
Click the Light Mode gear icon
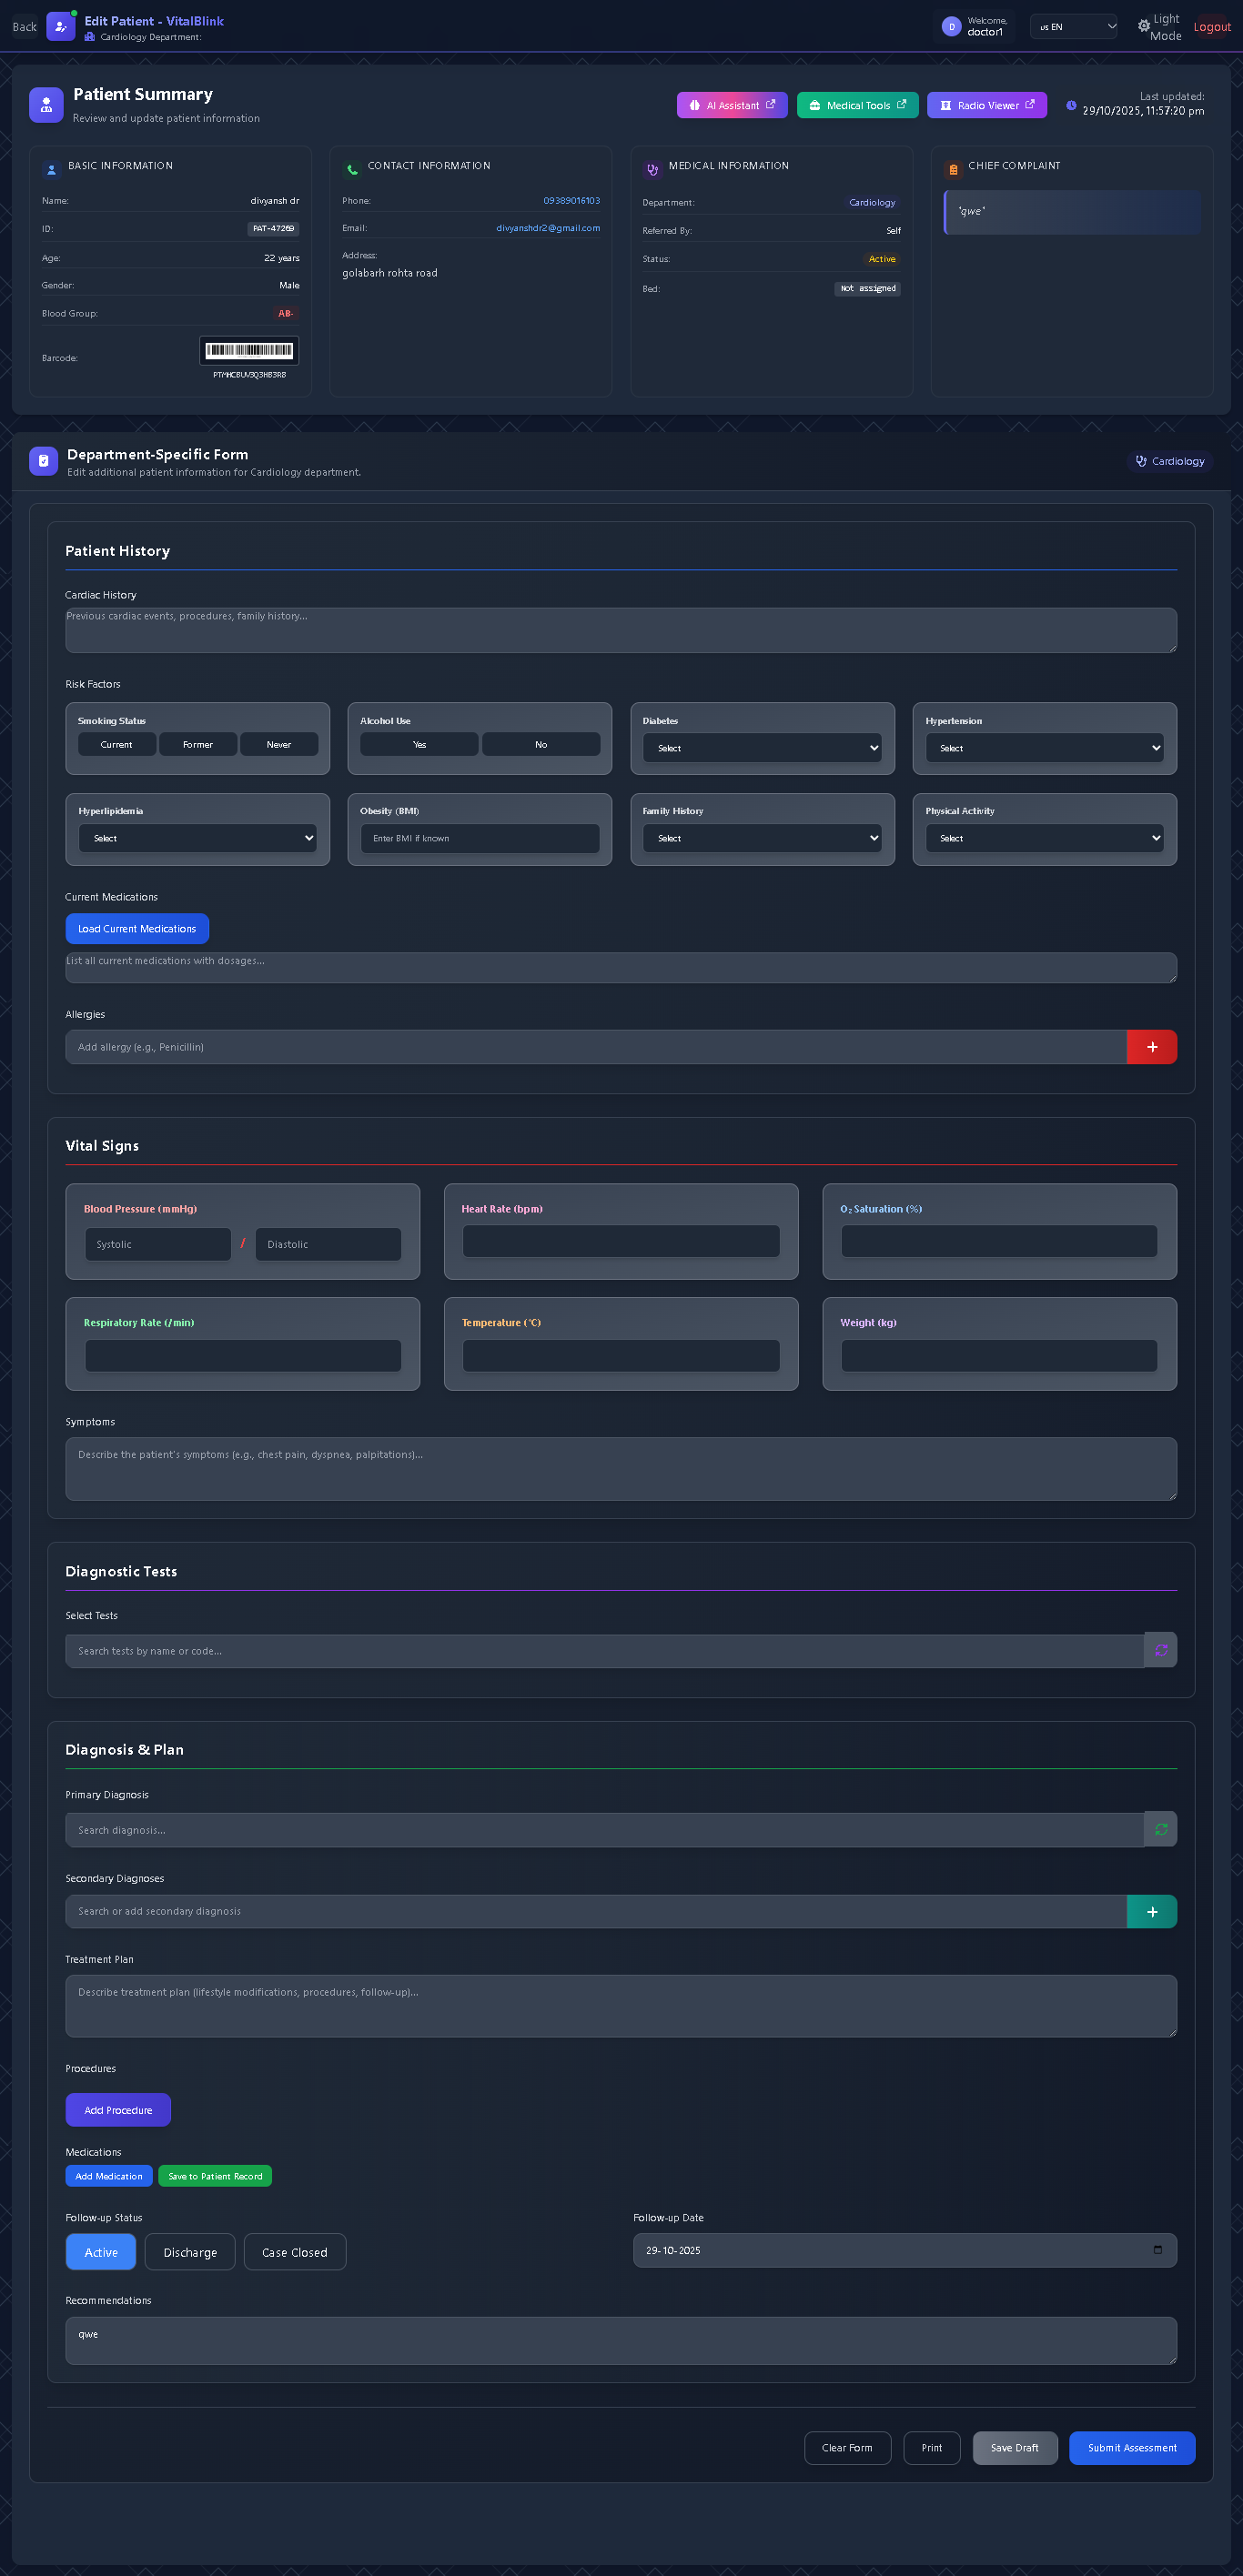click(1143, 27)
